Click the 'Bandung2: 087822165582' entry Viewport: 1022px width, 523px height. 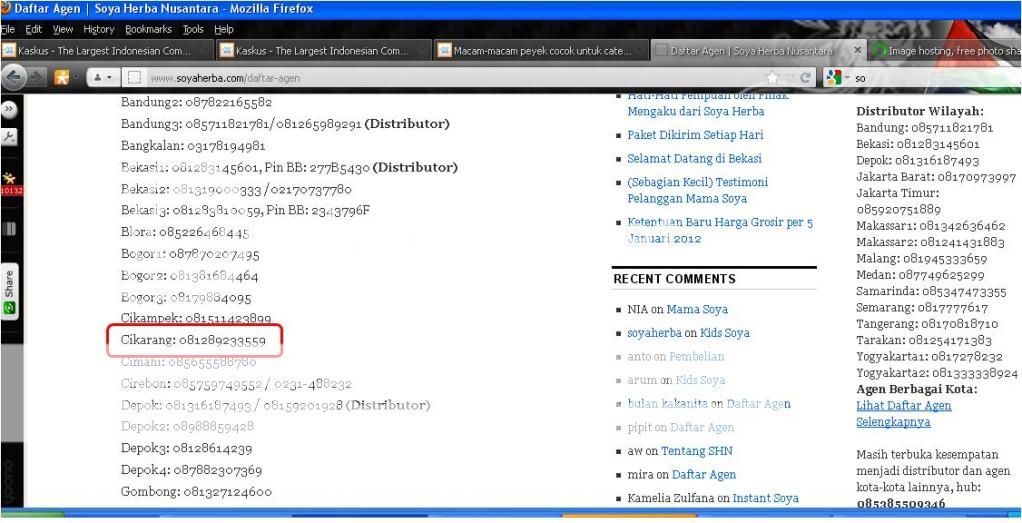coord(196,102)
